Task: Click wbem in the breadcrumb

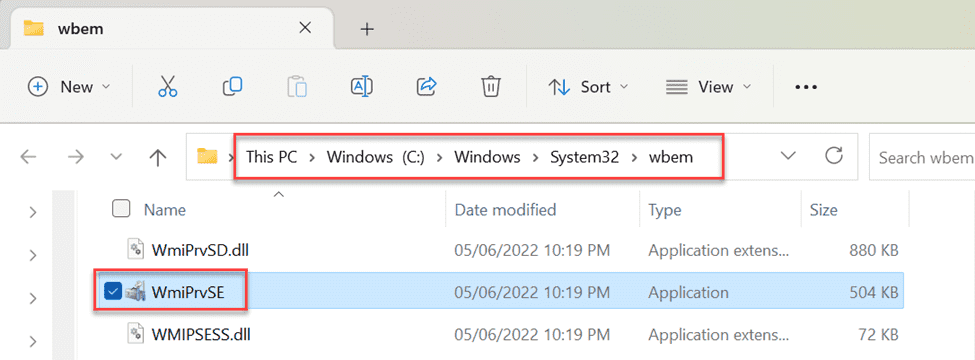Action: pyautogui.click(x=671, y=157)
